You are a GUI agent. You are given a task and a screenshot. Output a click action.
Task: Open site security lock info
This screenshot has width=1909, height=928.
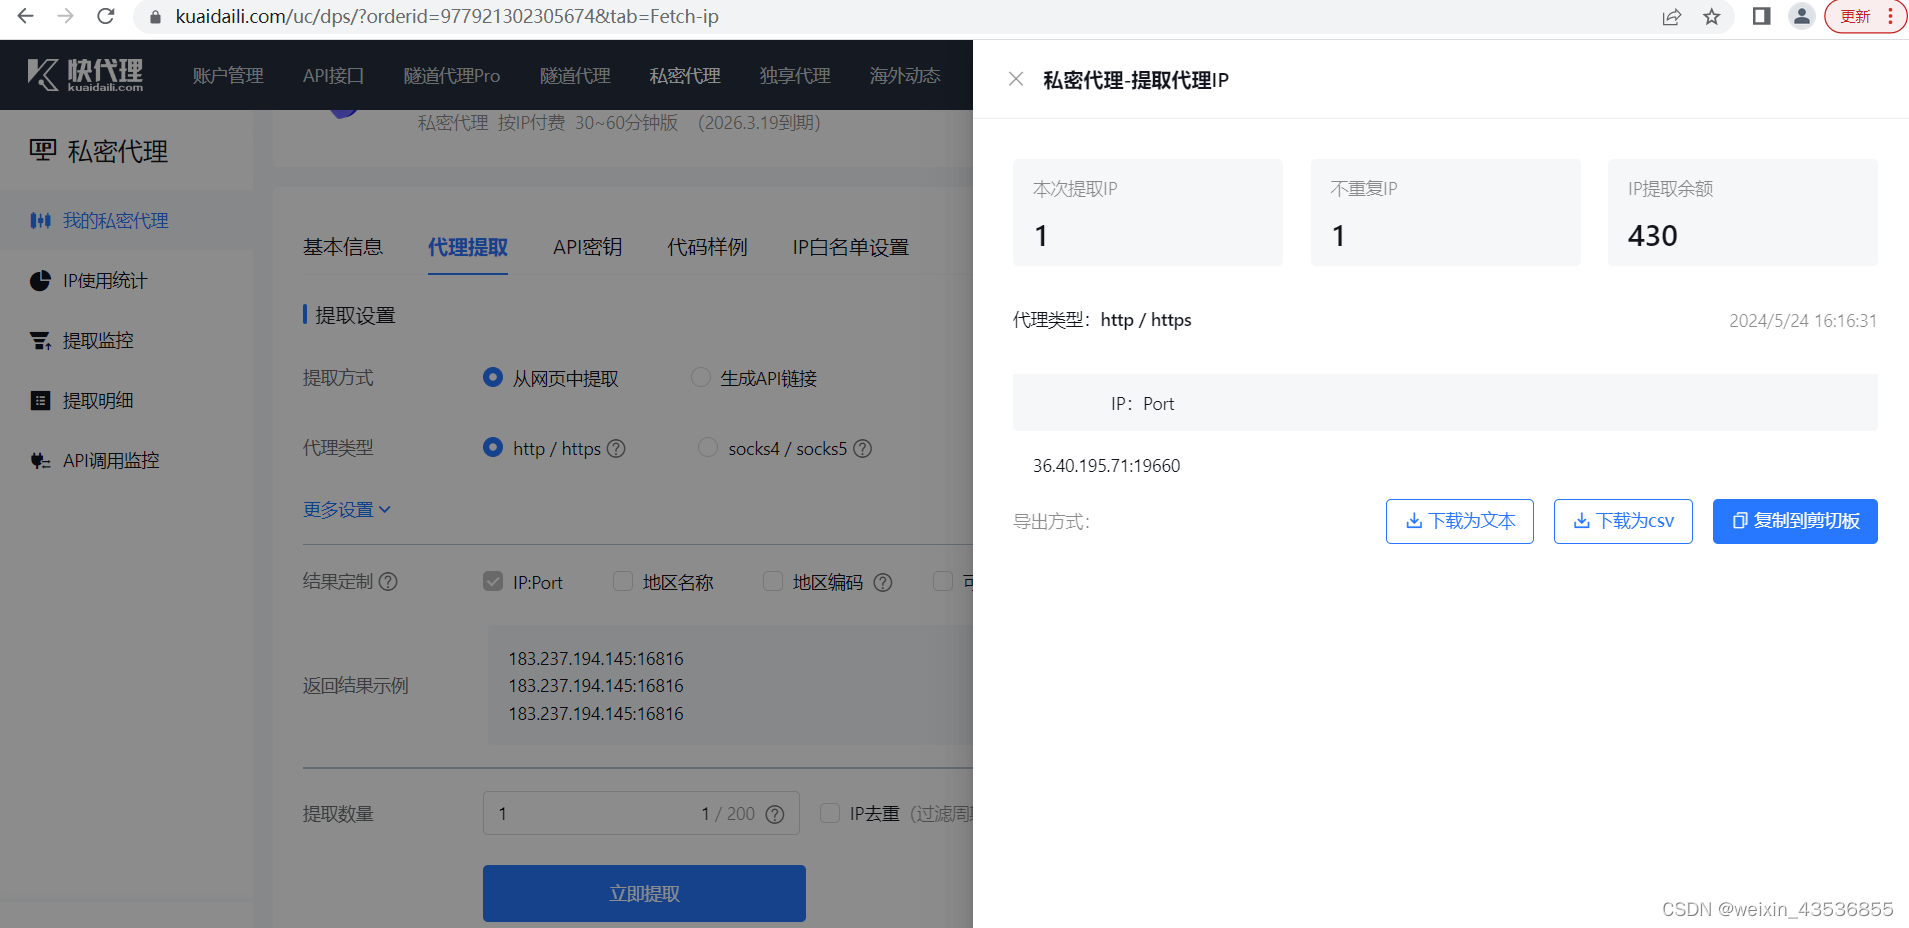point(155,17)
